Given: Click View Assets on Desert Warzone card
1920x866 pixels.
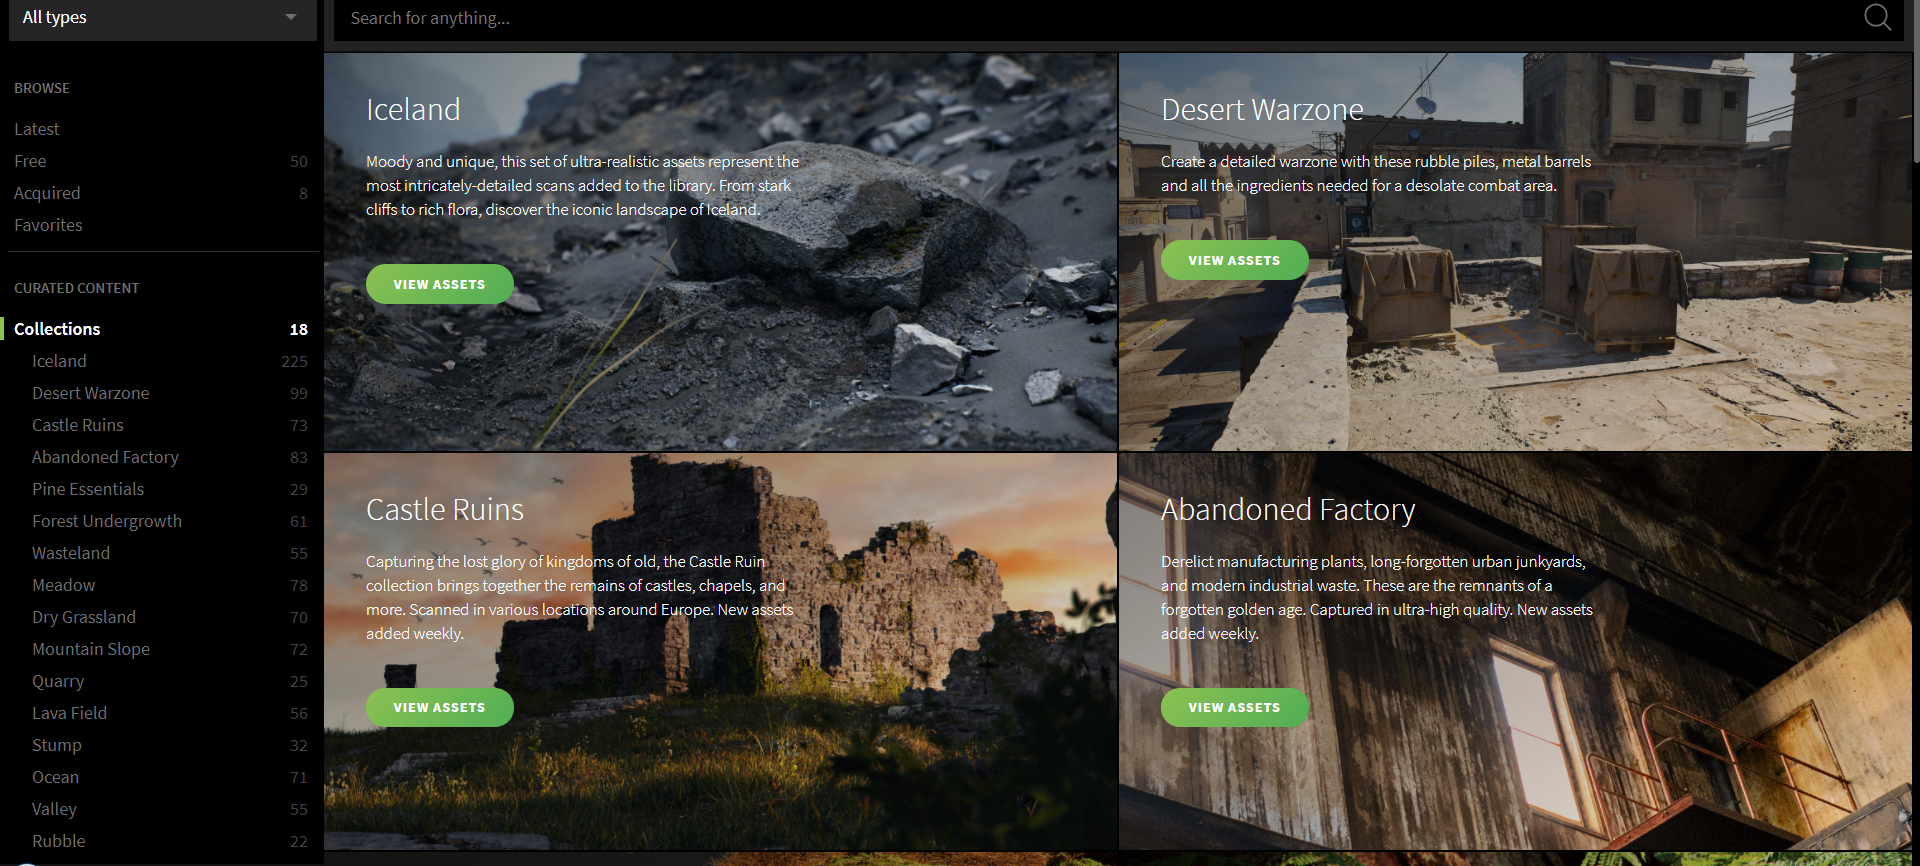Looking at the screenshot, I should coord(1235,260).
